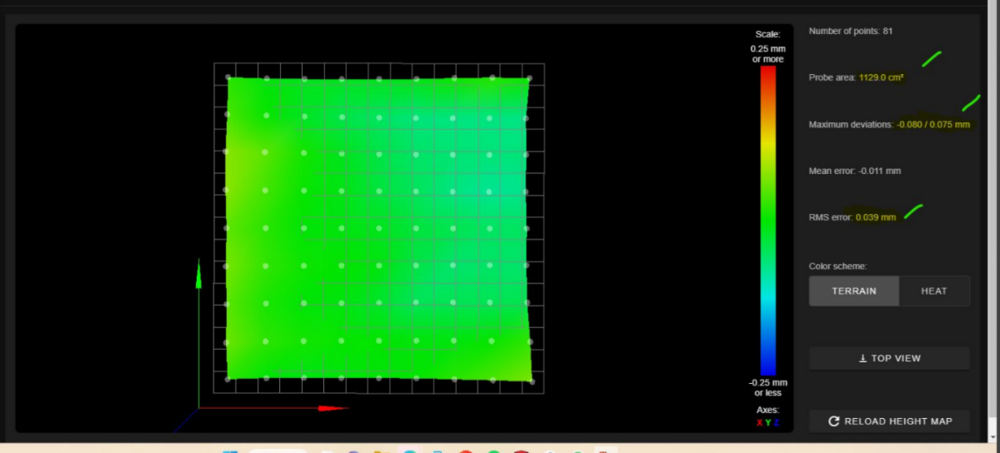The height and width of the screenshot is (453, 1000).
Task: Click the red X axis arrow
Action: coord(333,408)
